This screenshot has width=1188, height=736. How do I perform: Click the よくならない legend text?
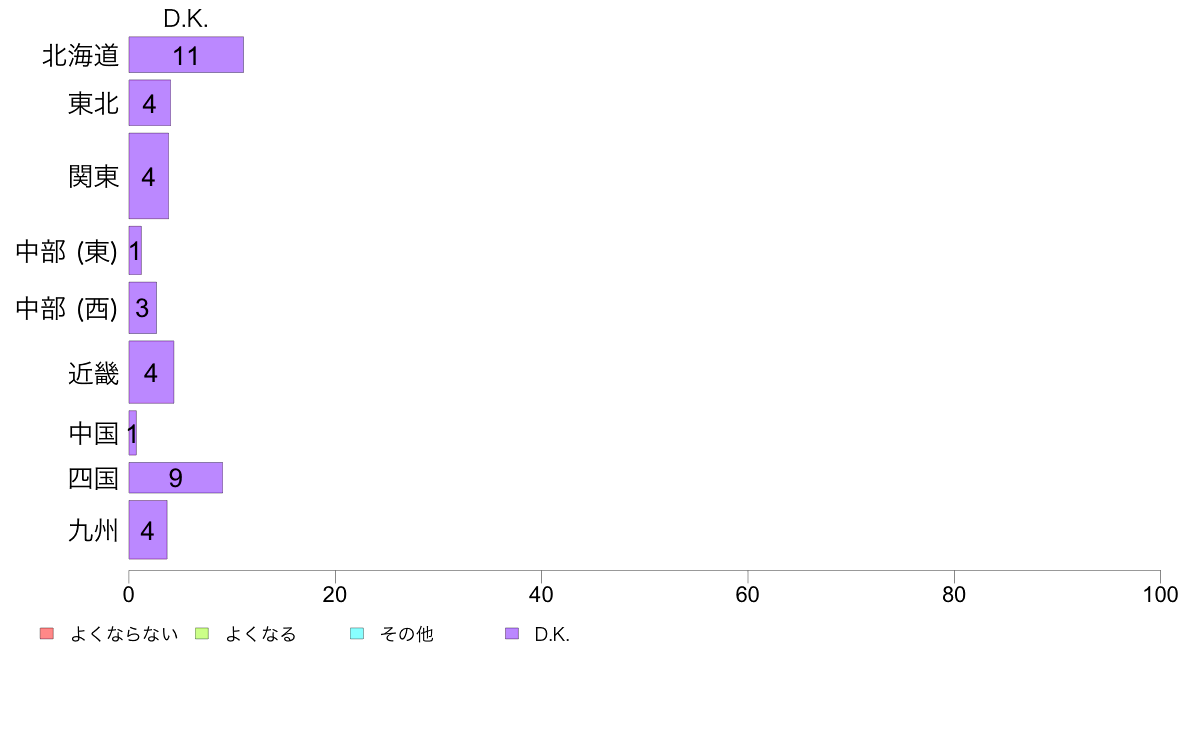[x=123, y=634]
